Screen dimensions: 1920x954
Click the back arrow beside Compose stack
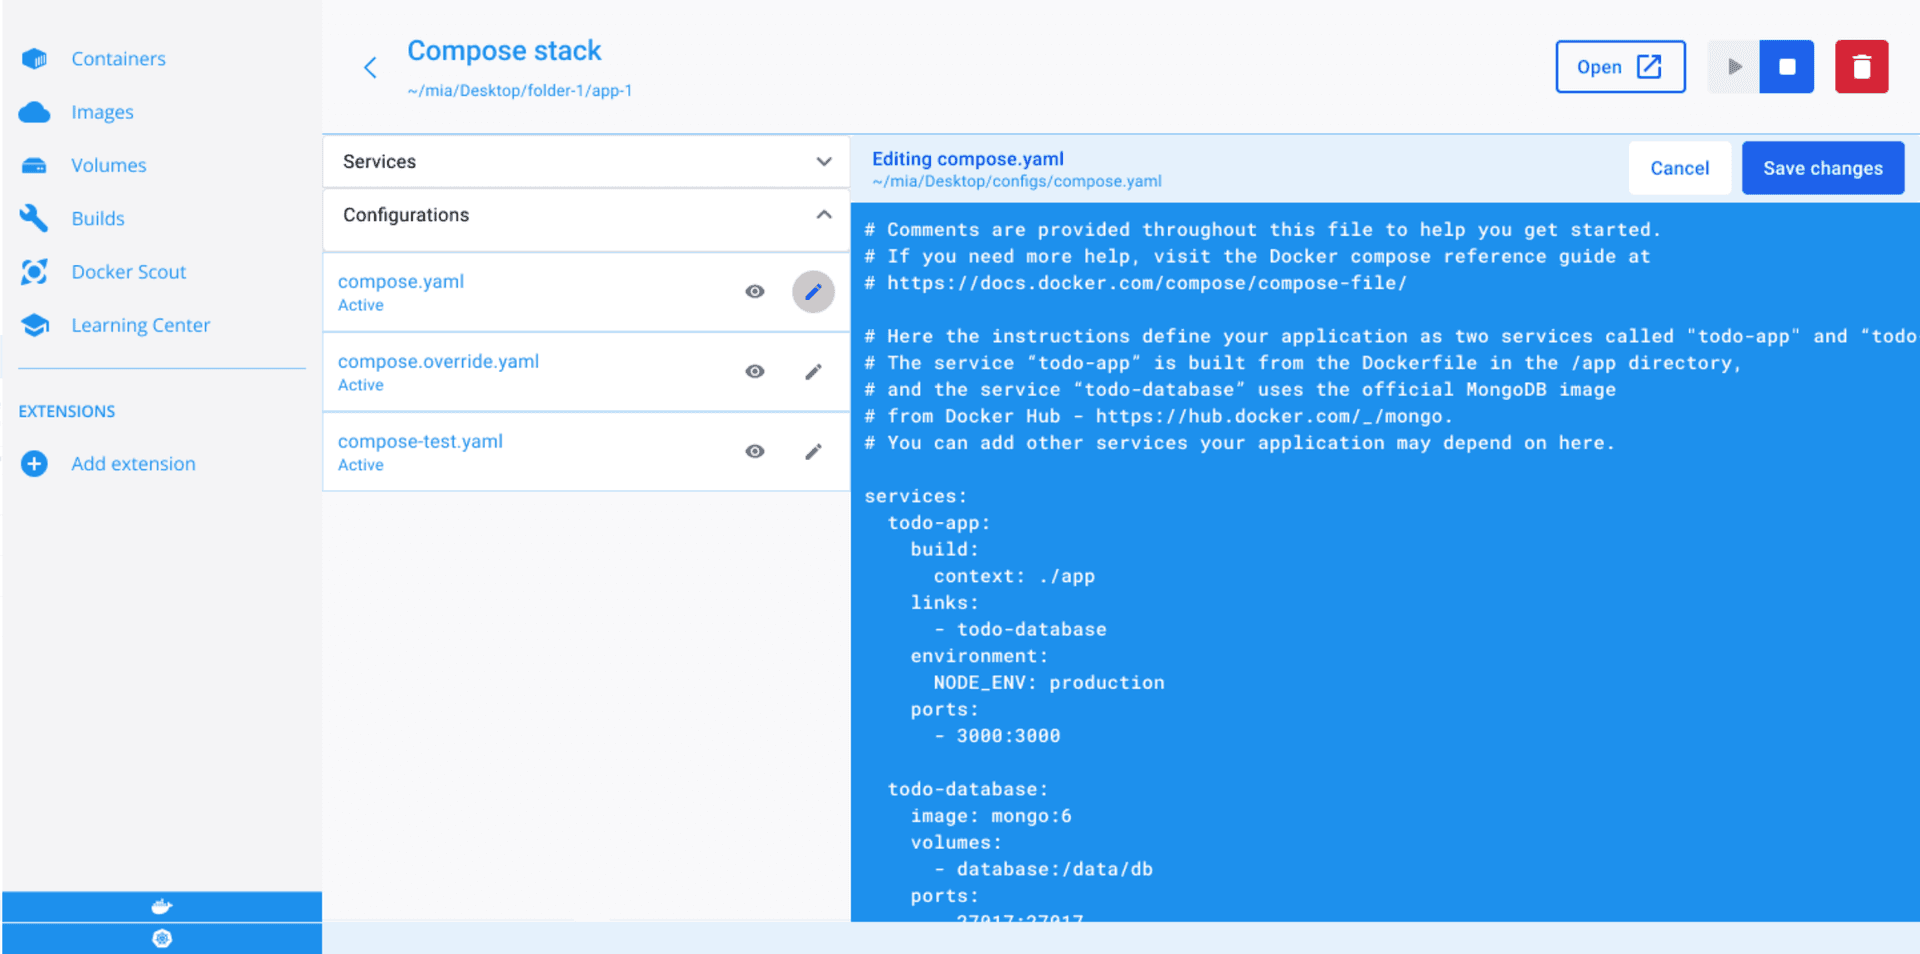tap(370, 68)
